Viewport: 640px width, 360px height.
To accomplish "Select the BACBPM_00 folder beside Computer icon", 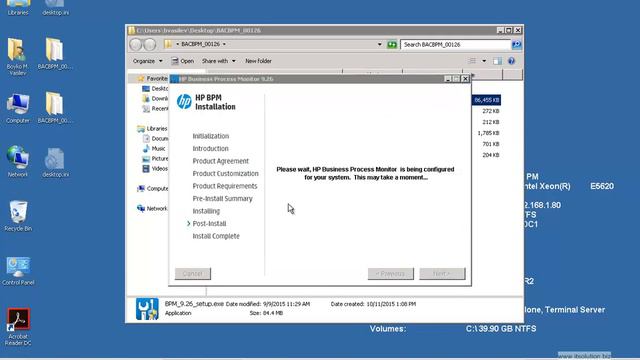I will click(x=55, y=108).
